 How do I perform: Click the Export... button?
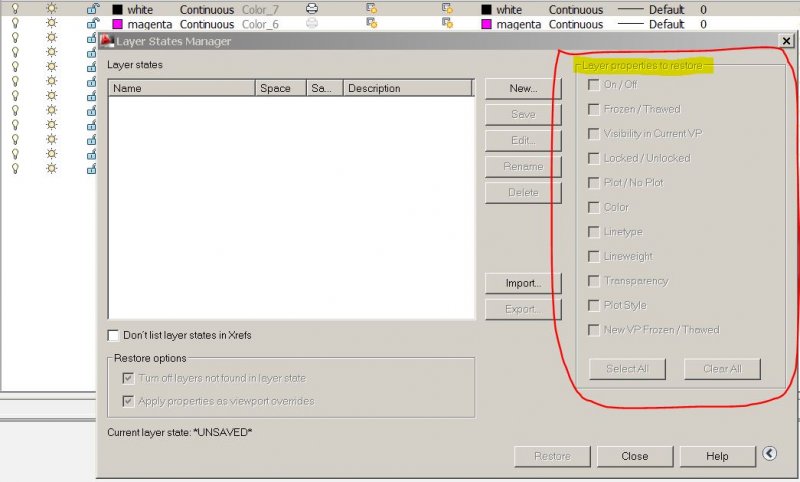click(523, 309)
